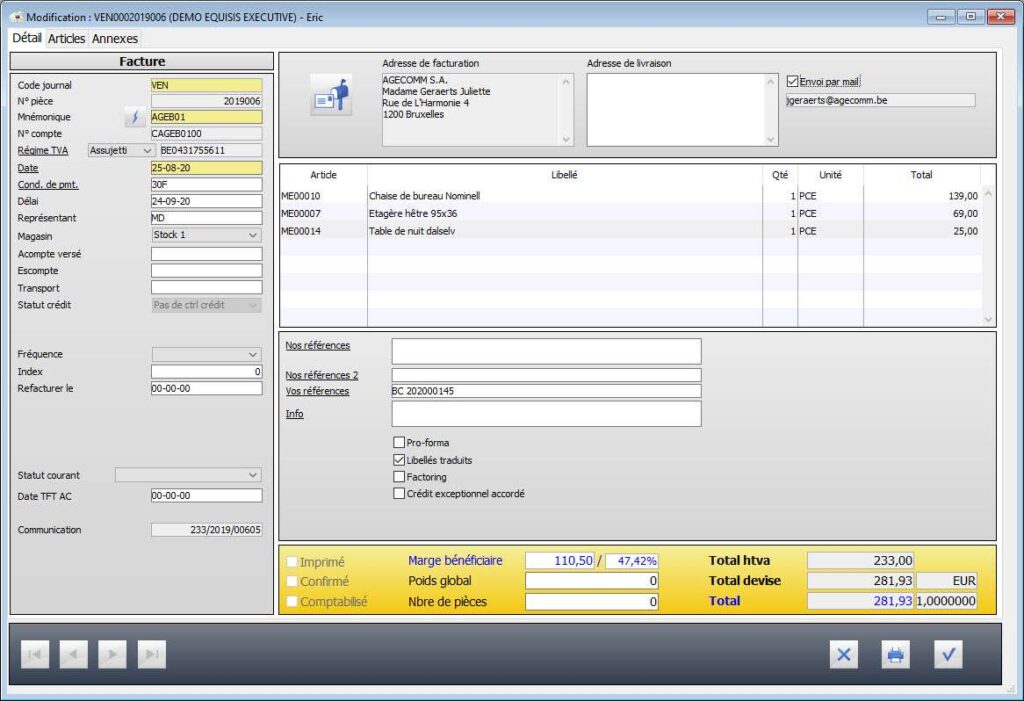
Task: Open the Régime TVA dropdown showing Assujetti
Action: [x=146, y=150]
